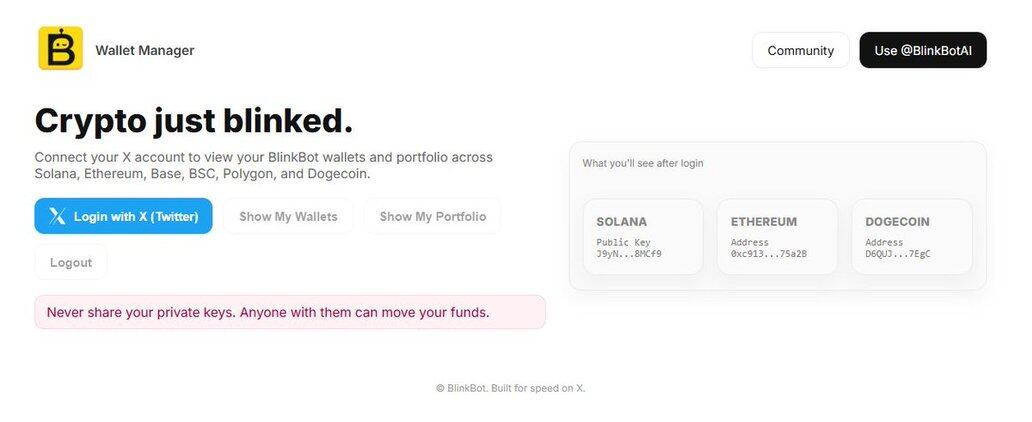
Task: Select the SOLANA wallet card heading
Action: pos(621,222)
